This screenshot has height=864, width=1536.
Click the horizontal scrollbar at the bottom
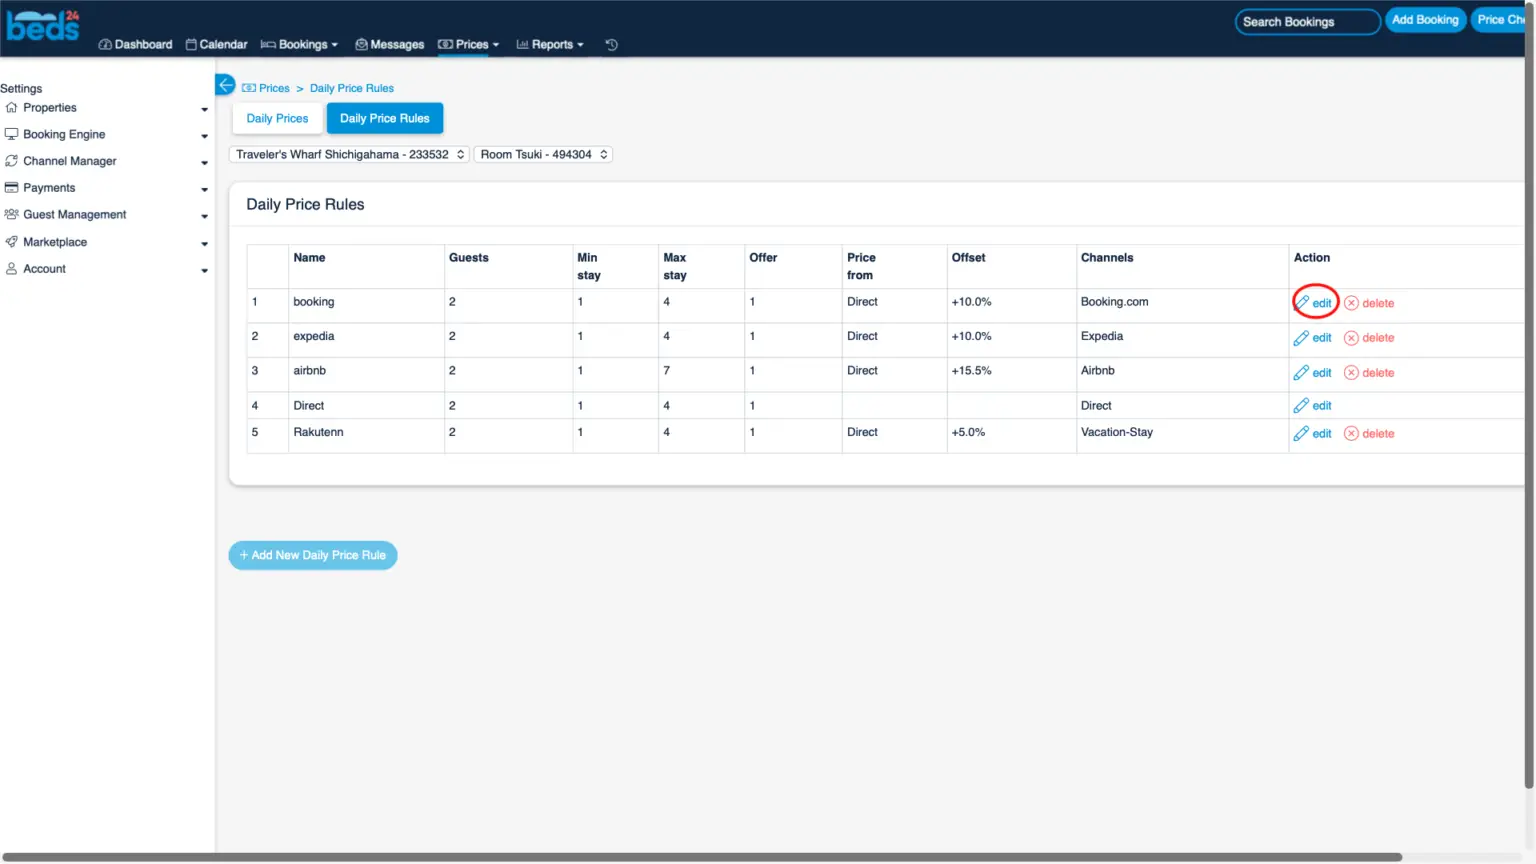(700, 857)
